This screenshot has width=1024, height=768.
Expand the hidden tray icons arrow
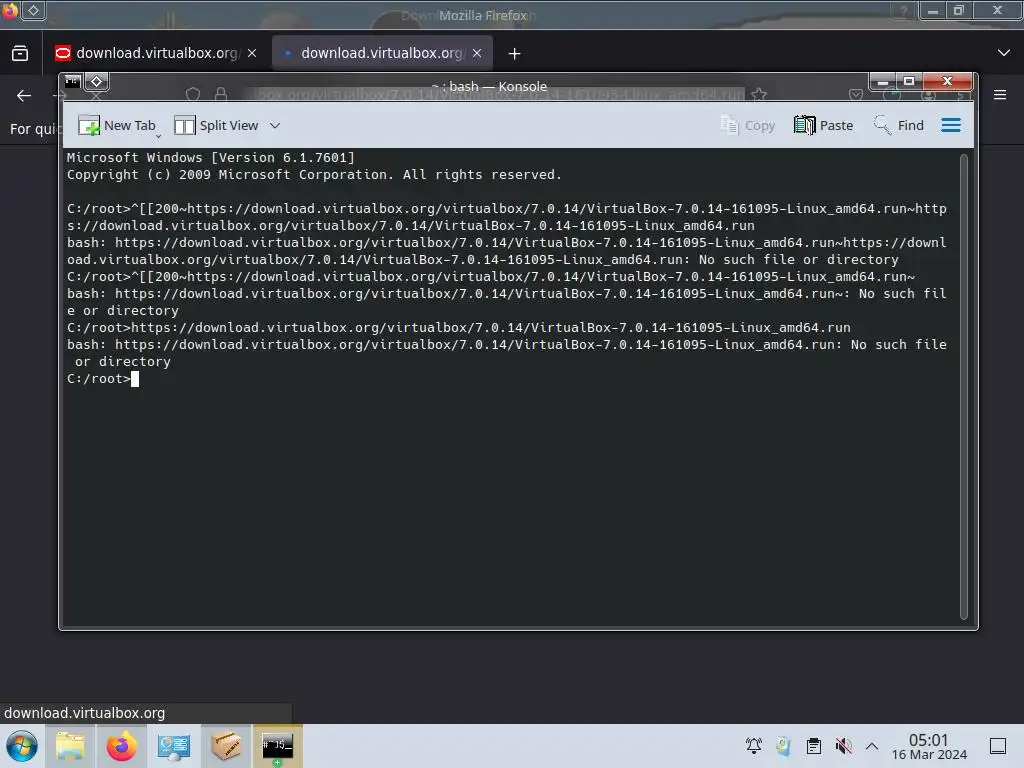(872, 746)
